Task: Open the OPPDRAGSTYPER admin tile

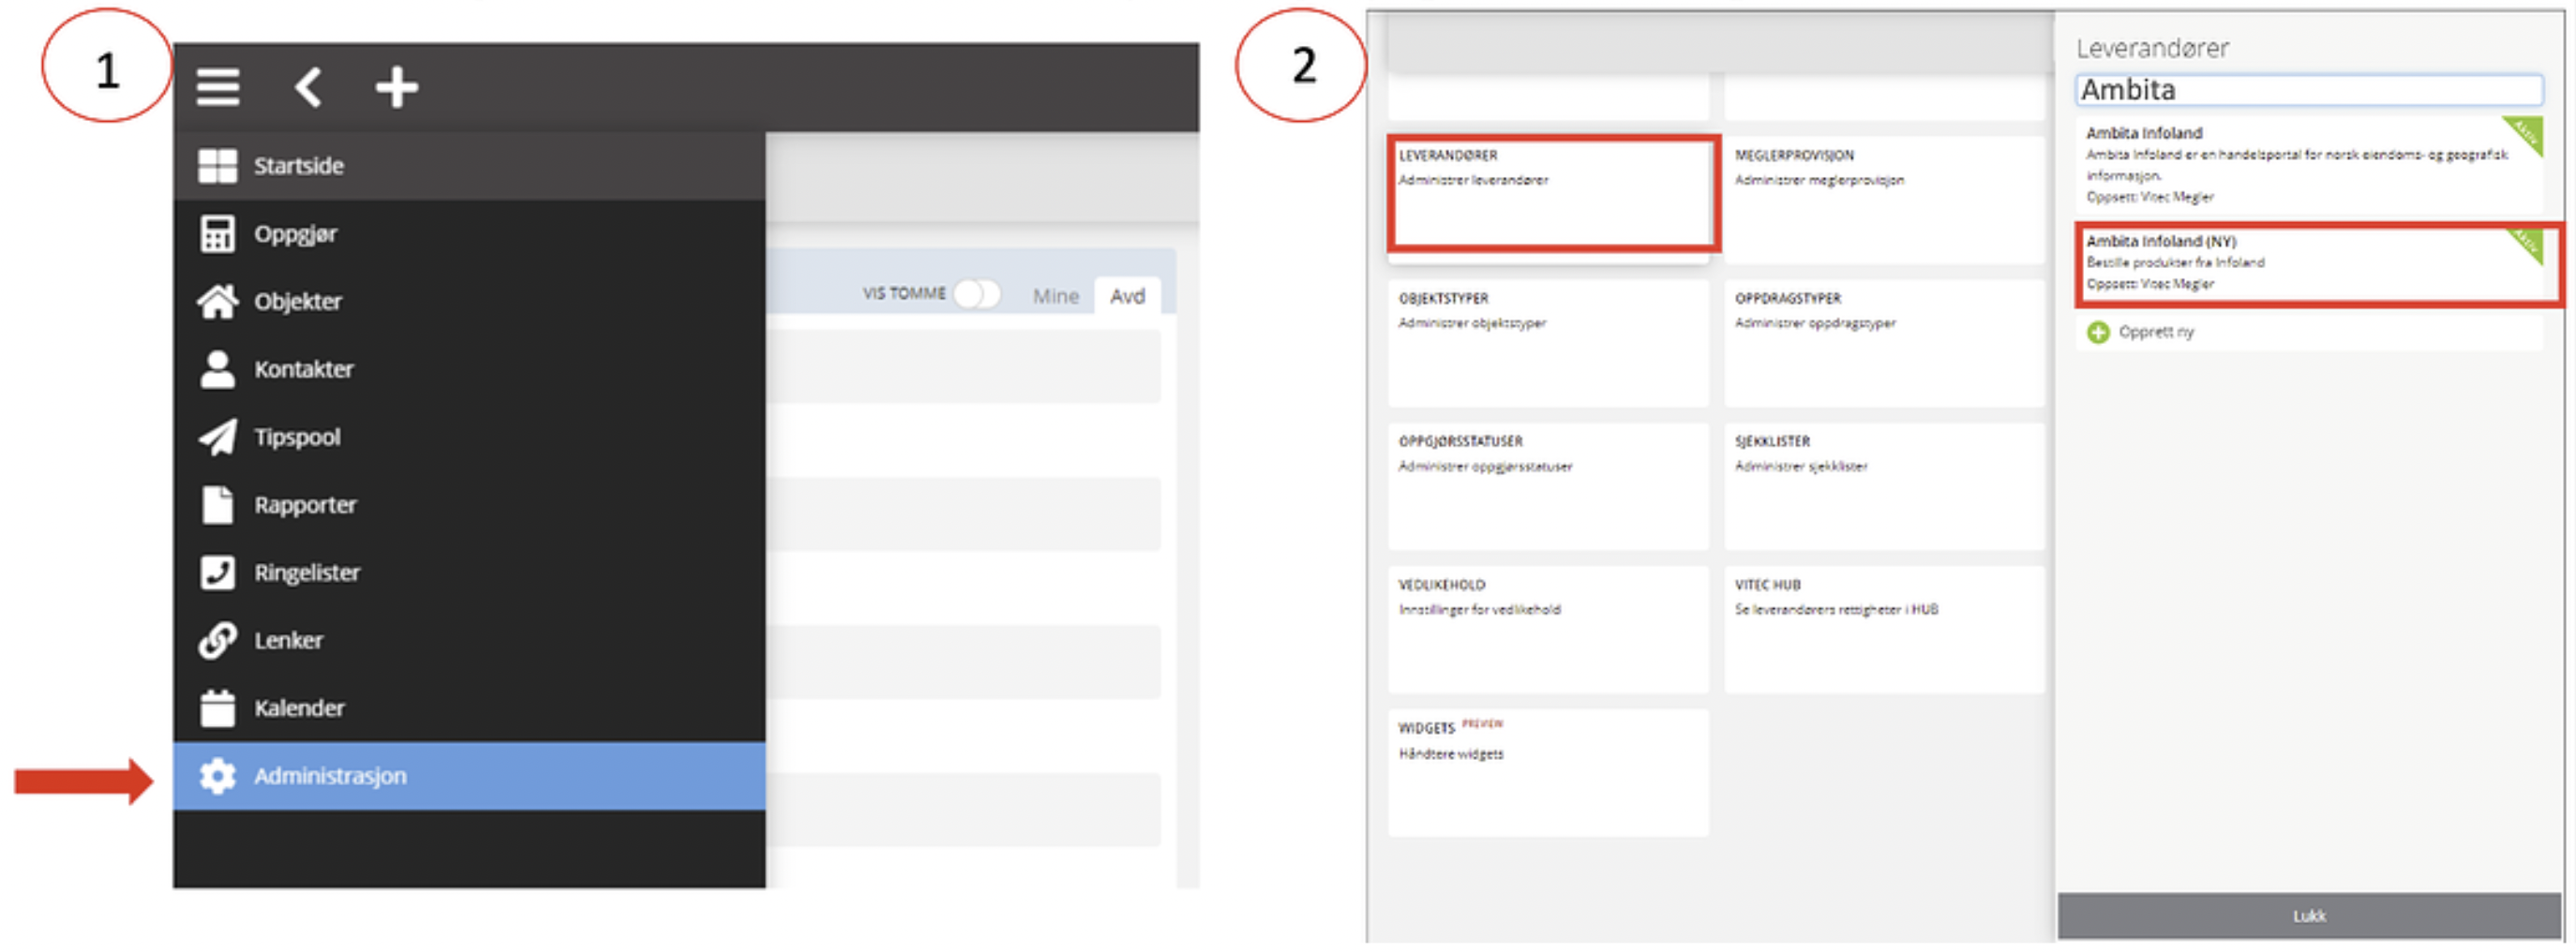Action: pyautogui.click(x=1884, y=343)
